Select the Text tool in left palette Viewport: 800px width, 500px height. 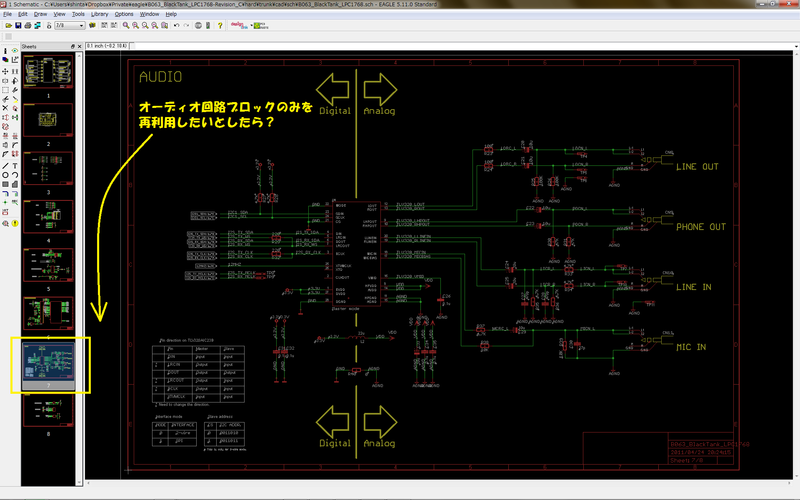[x=15, y=166]
